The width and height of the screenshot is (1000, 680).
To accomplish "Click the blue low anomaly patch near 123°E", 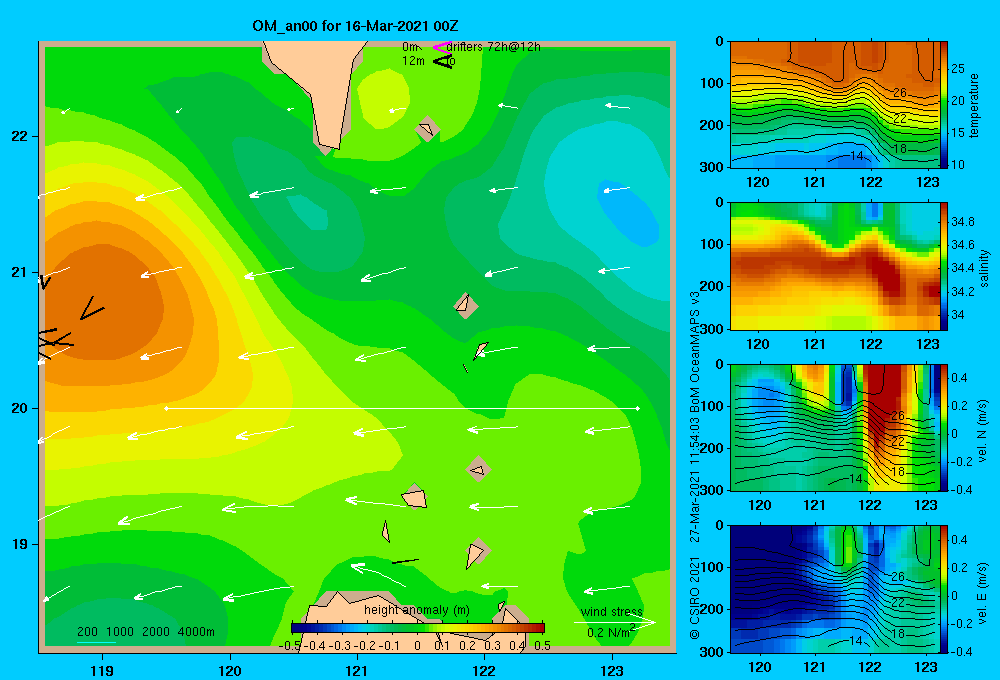I will [x=628, y=212].
